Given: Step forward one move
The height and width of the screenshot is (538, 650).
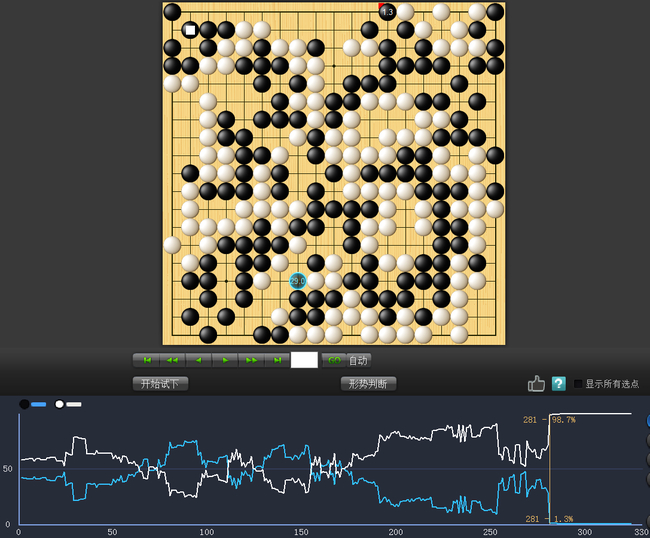Looking at the screenshot, I should 225,360.
